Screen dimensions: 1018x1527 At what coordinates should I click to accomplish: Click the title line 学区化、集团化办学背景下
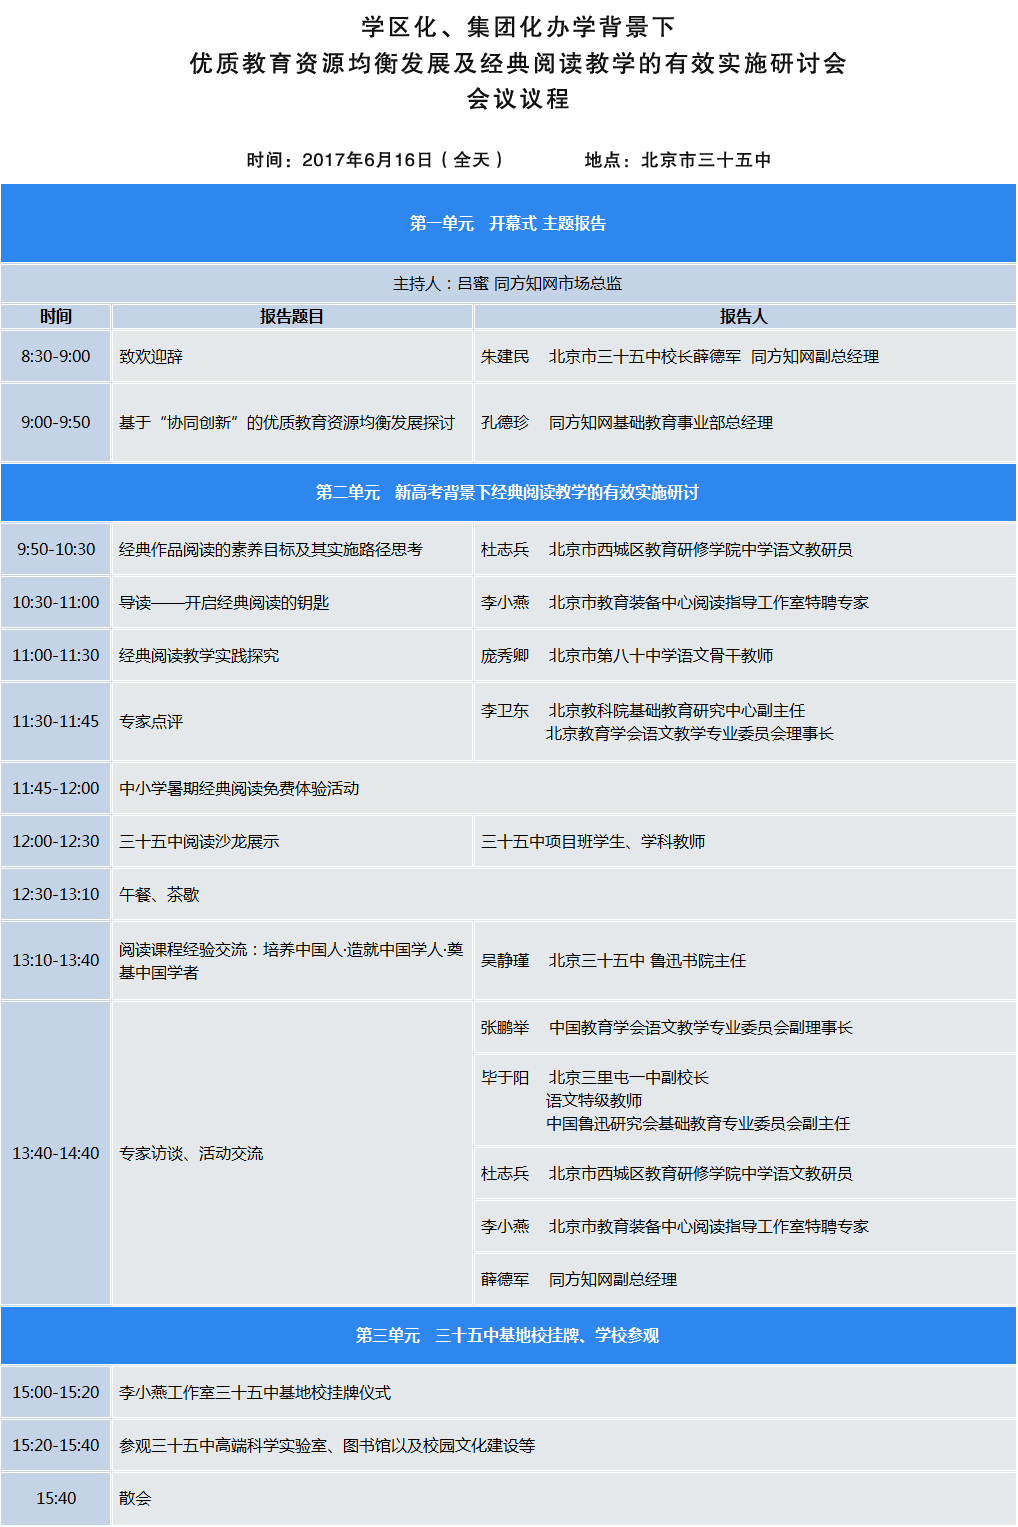518,26
